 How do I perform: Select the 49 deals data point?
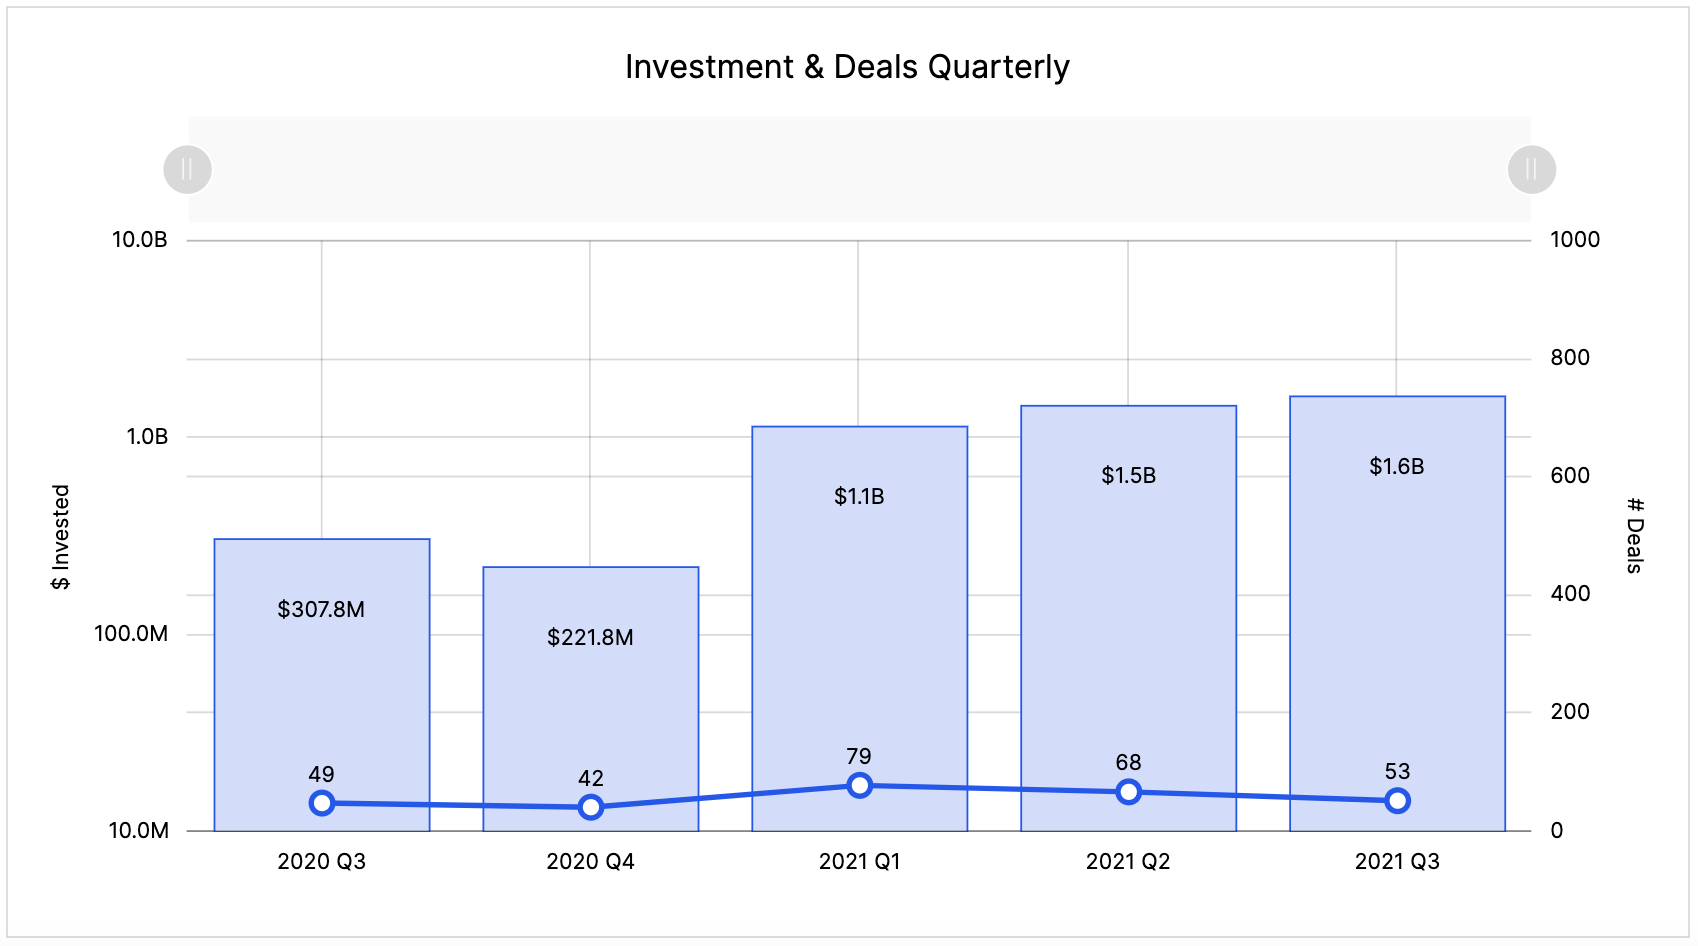click(321, 803)
